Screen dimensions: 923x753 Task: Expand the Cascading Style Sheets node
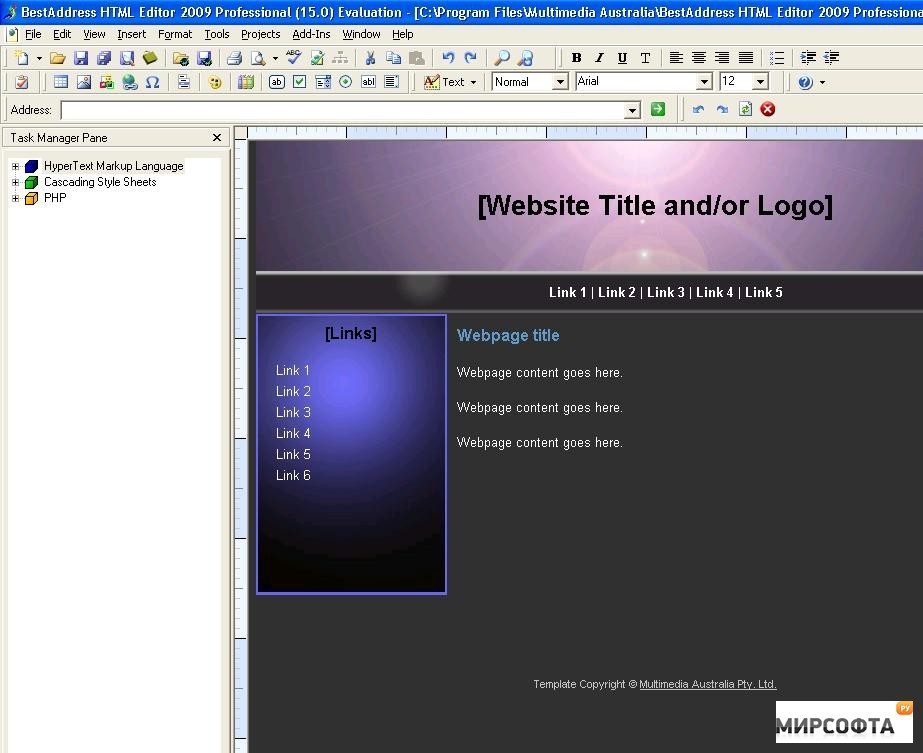coord(15,183)
